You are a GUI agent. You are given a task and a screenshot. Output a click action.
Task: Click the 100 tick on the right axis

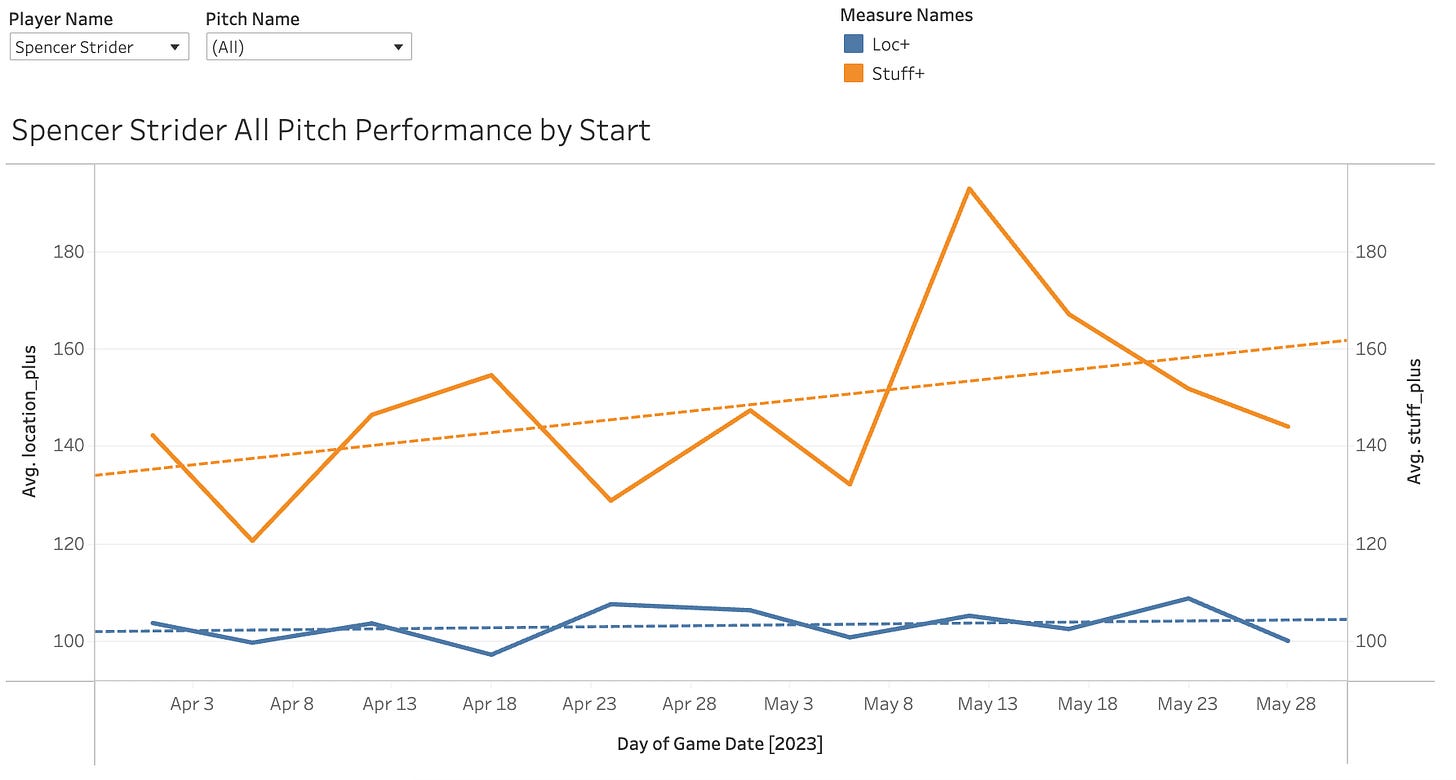click(x=1372, y=641)
